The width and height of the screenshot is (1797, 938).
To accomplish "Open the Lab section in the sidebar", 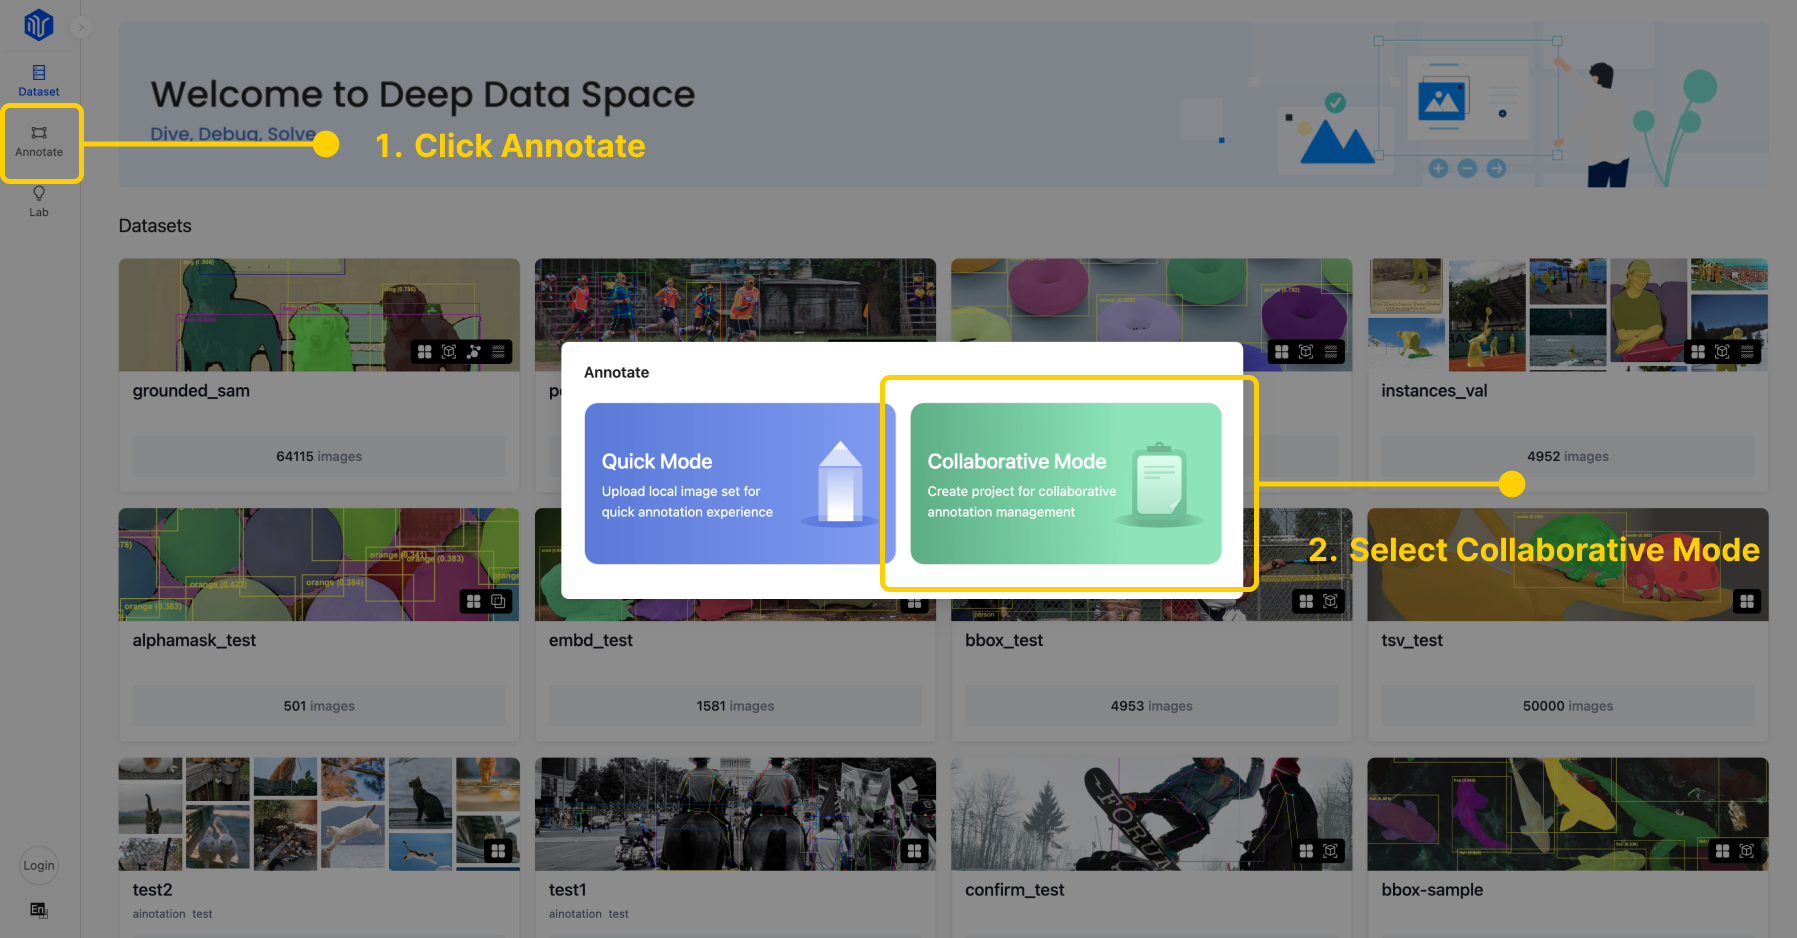I will pos(39,201).
